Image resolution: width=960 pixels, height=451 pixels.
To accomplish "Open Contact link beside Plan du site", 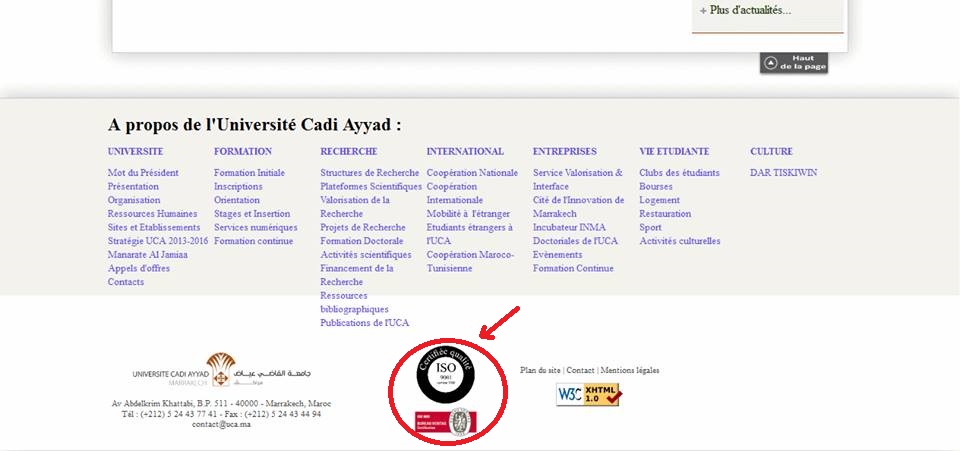I will pos(580,370).
